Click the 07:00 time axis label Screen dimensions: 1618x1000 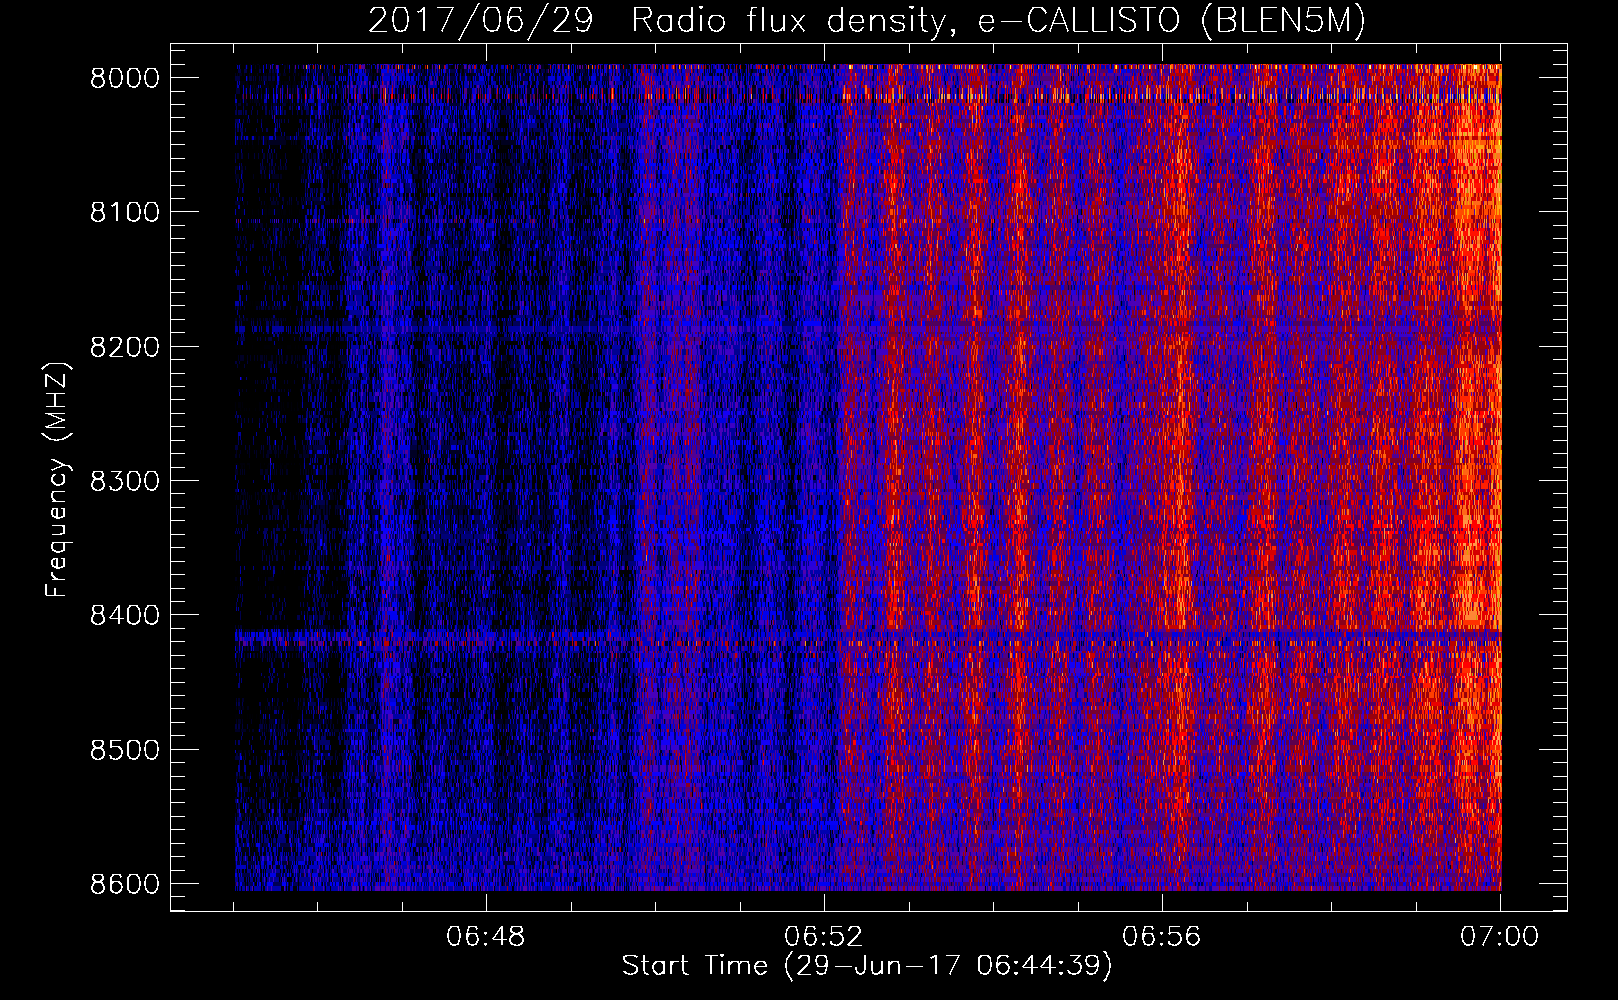[1499, 937]
